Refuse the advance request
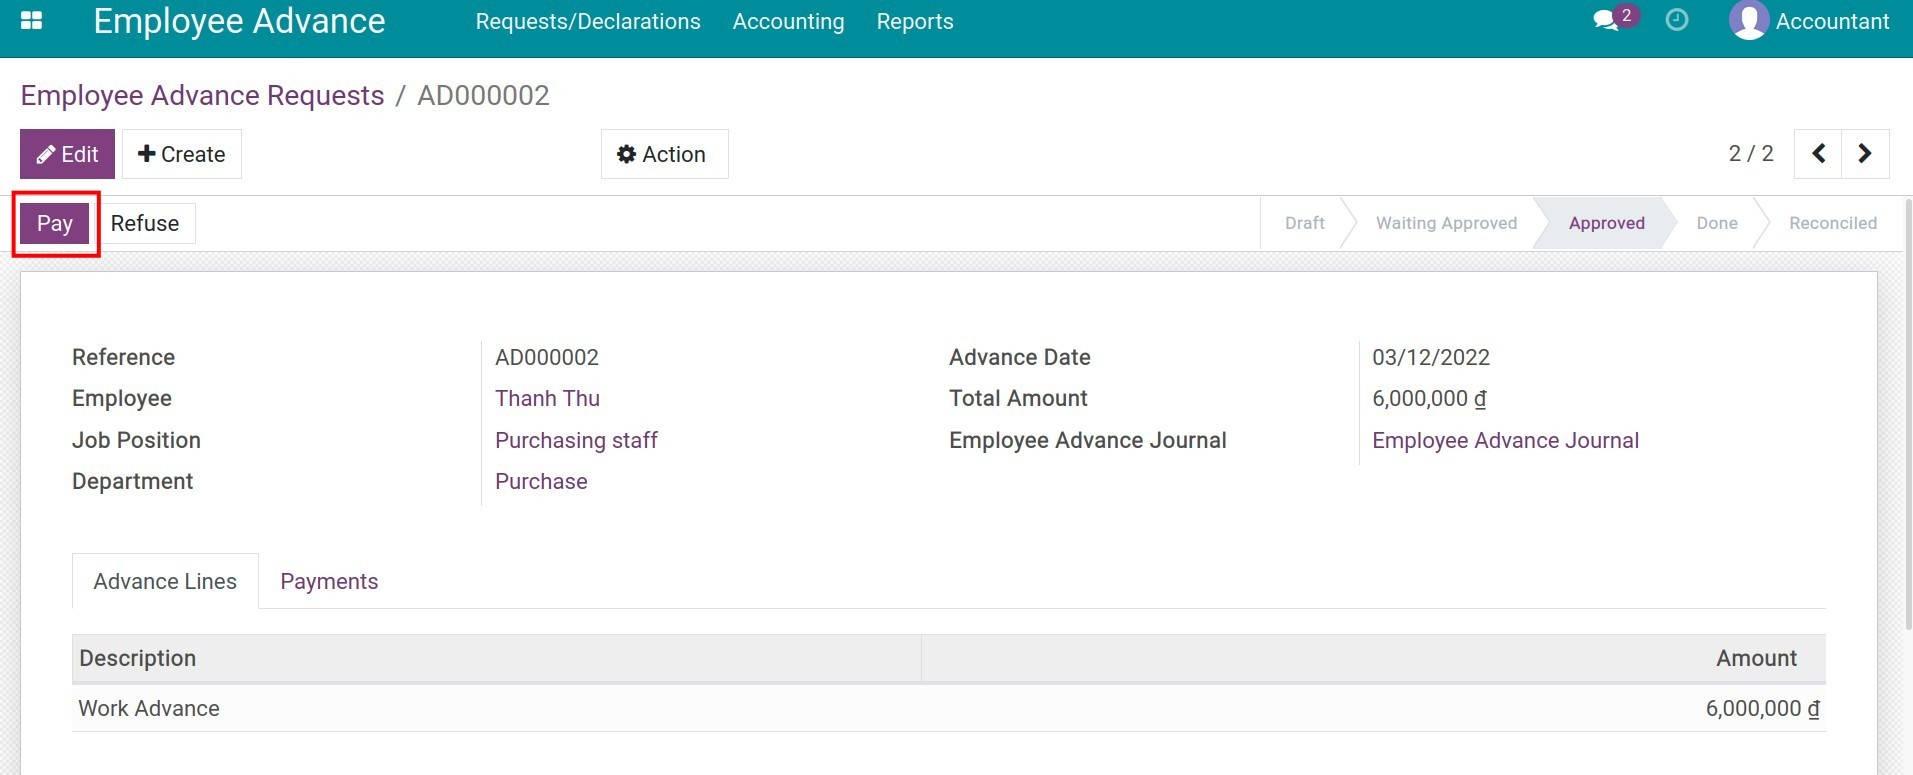The height and width of the screenshot is (775, 1913). tap(145, 224)
